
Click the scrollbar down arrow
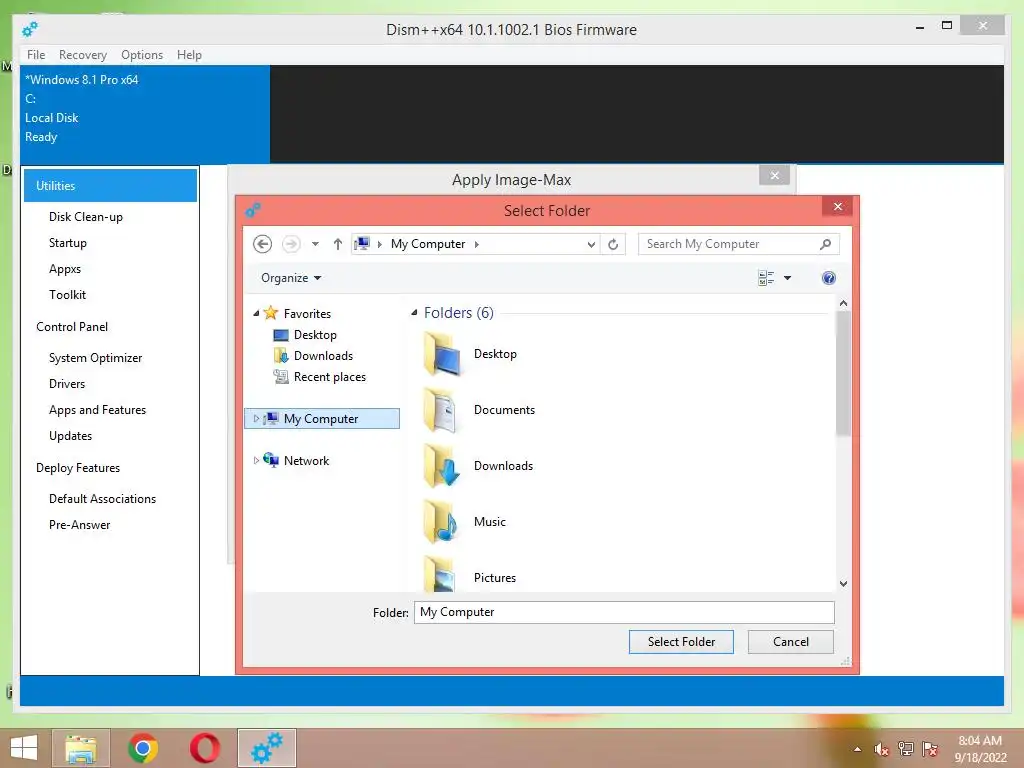pyautogui.click(x=843, y=584)
